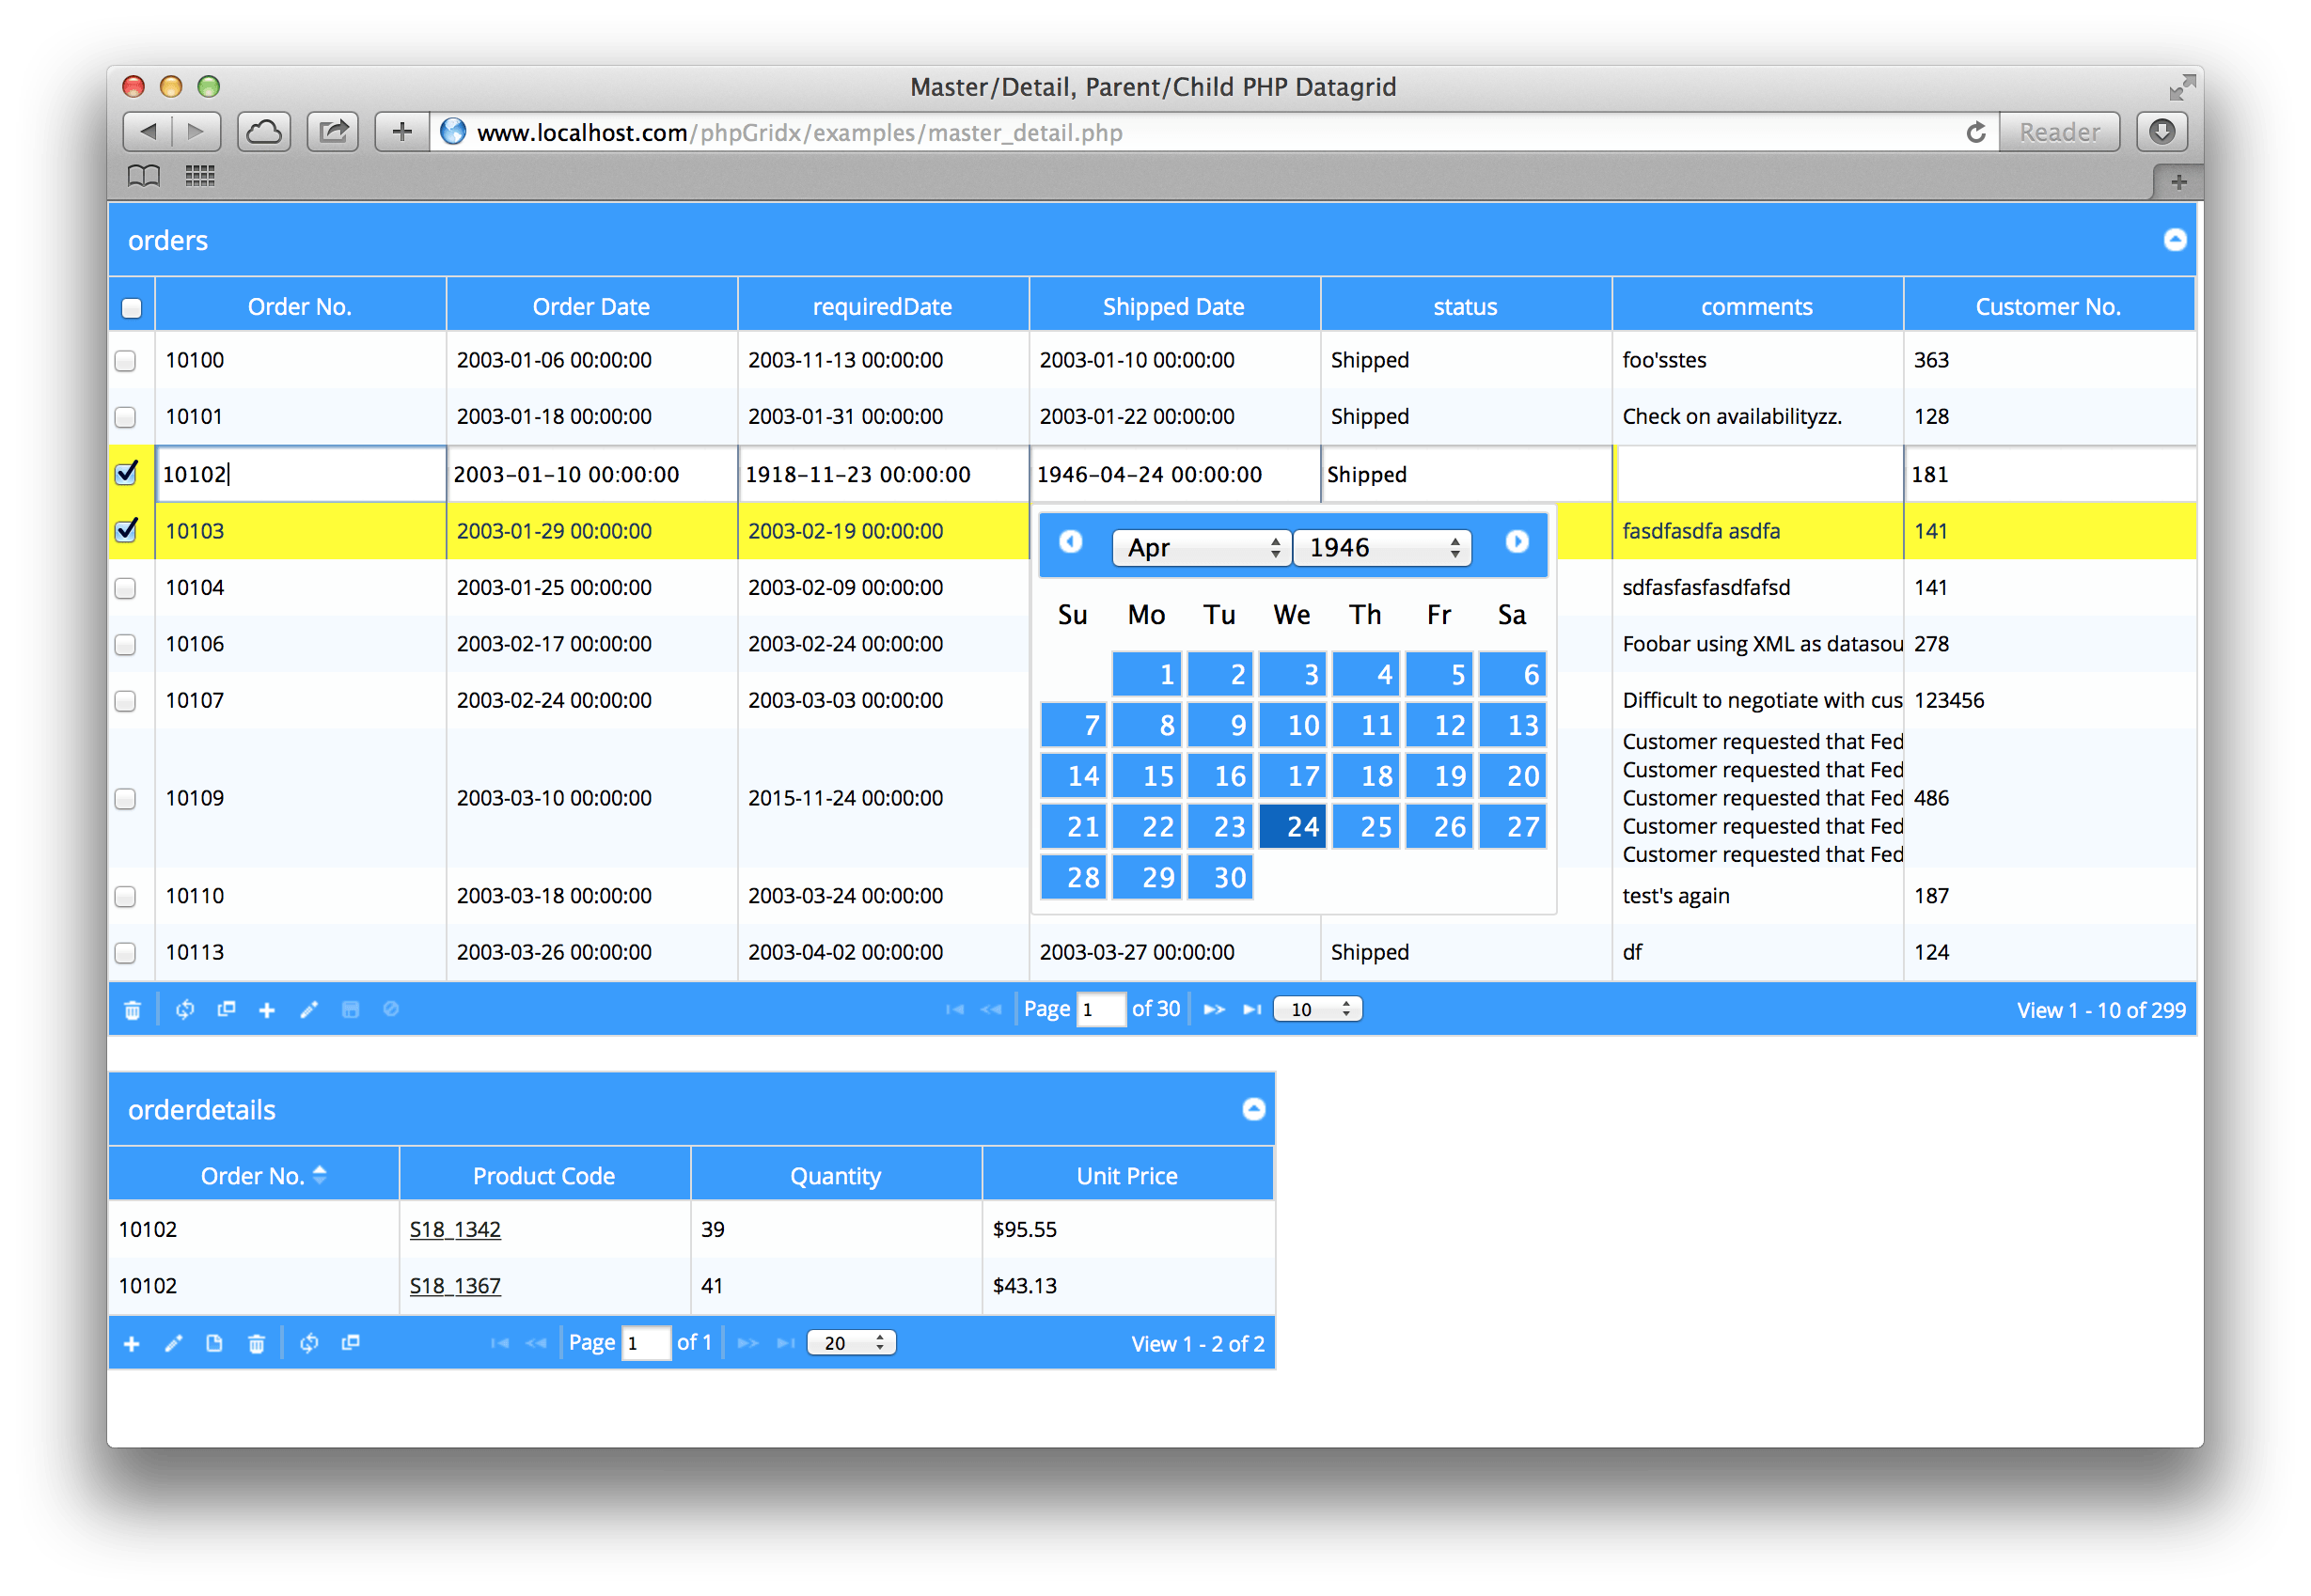Open the month dropdown showing Apr
The width and height of the screenshot is (2311, 1596).
[x=1201, y=548]
